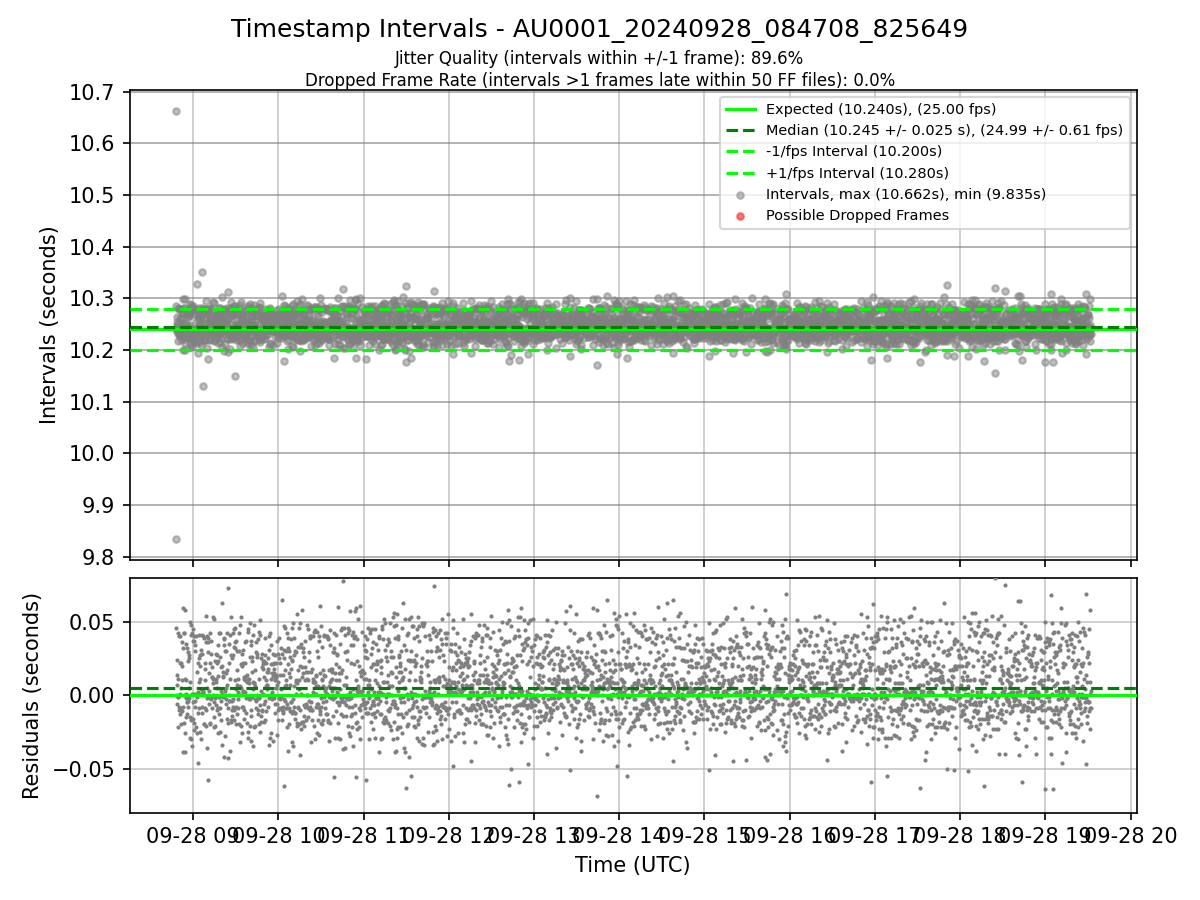1200x900 pixels.
Task: Click the 10.5 y-axis tick label
Action: (94, 195)
